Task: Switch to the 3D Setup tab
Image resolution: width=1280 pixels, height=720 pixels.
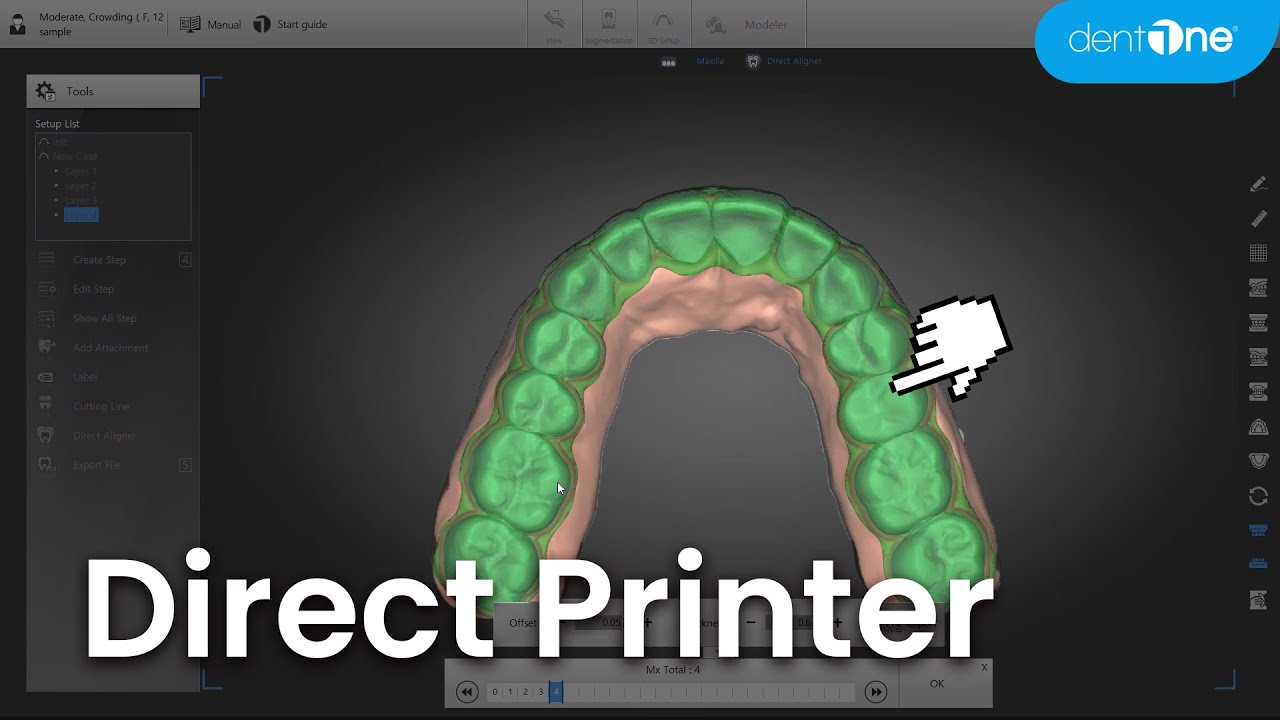Action: coord(664,25)
